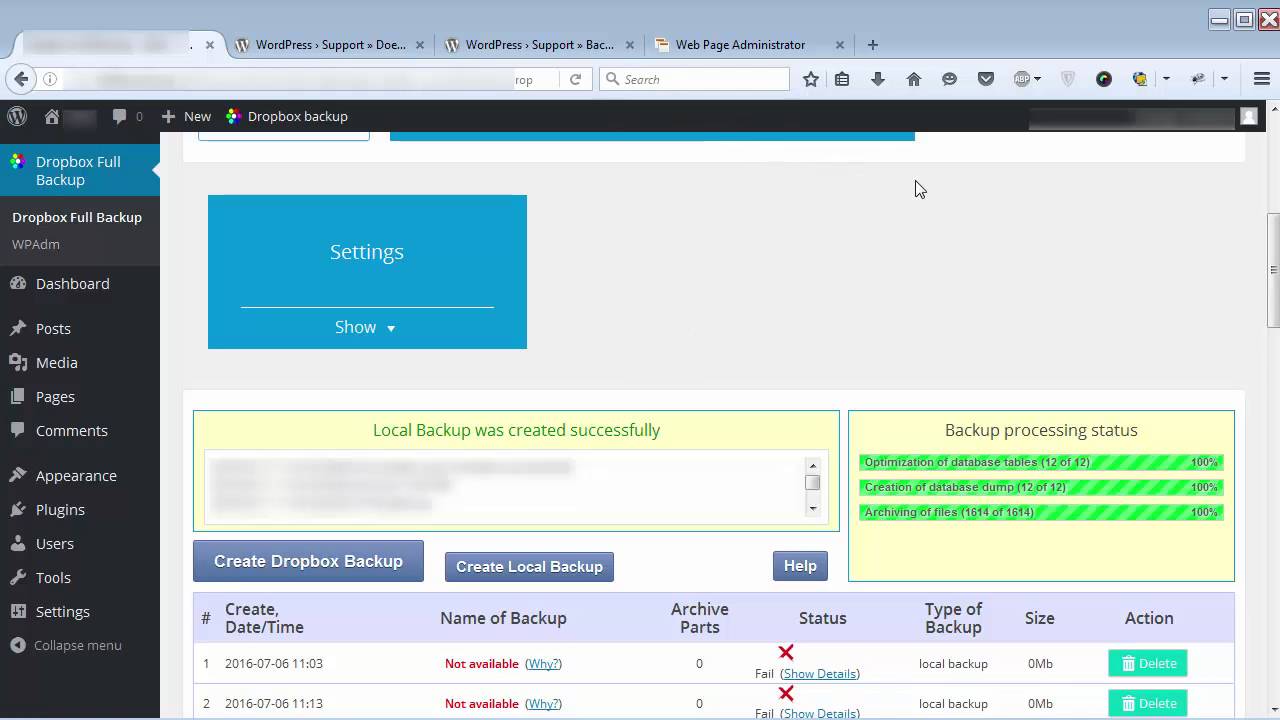Click the grey shield extension icon
Screen dimensions: 1280x720
click(x=1068, y=79)
